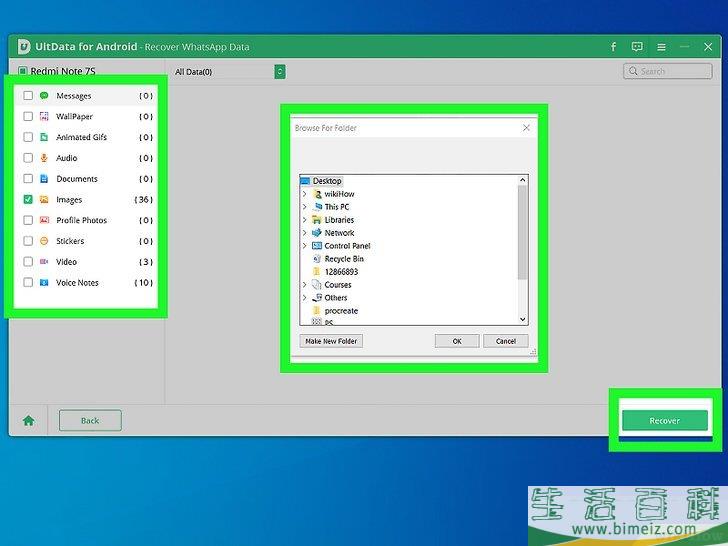The height and width of the screenshot is (546, 728).
Task: Click the Control Panel icon
Action: tap(317, 246)
